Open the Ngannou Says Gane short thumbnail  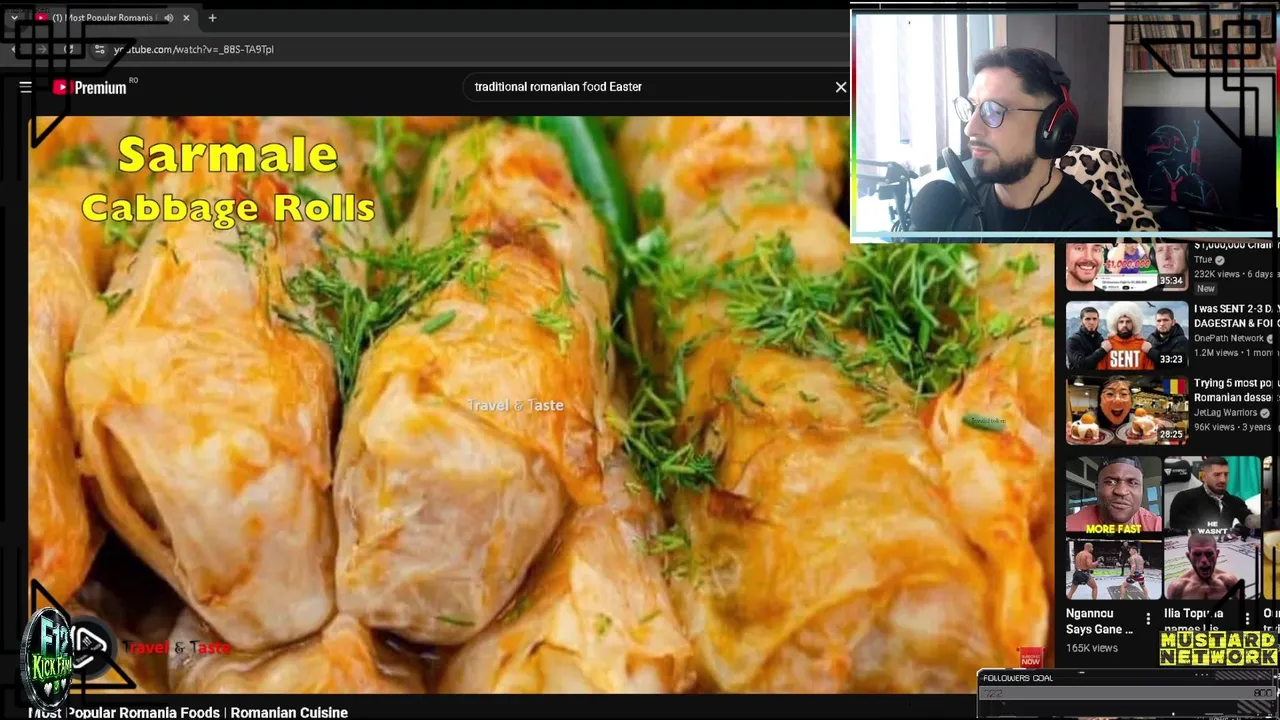[1113, 527]
